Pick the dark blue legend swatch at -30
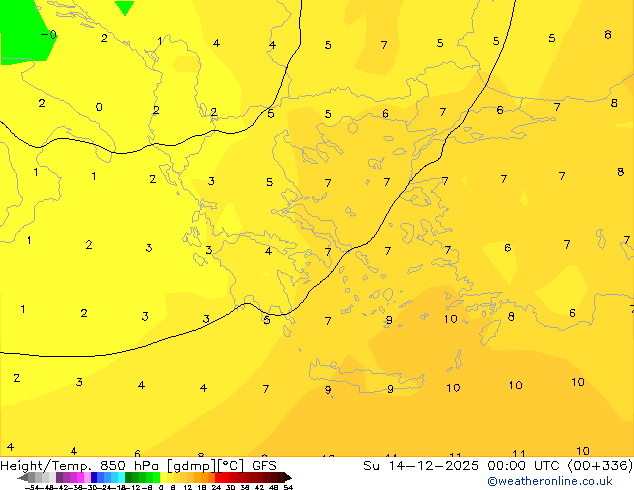 tap(94, 477)
